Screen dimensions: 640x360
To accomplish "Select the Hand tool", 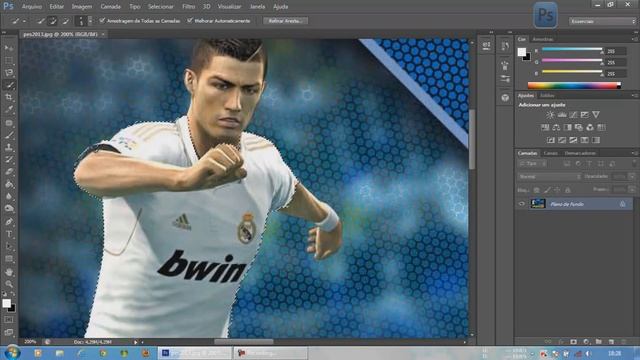I will (9, 272).
